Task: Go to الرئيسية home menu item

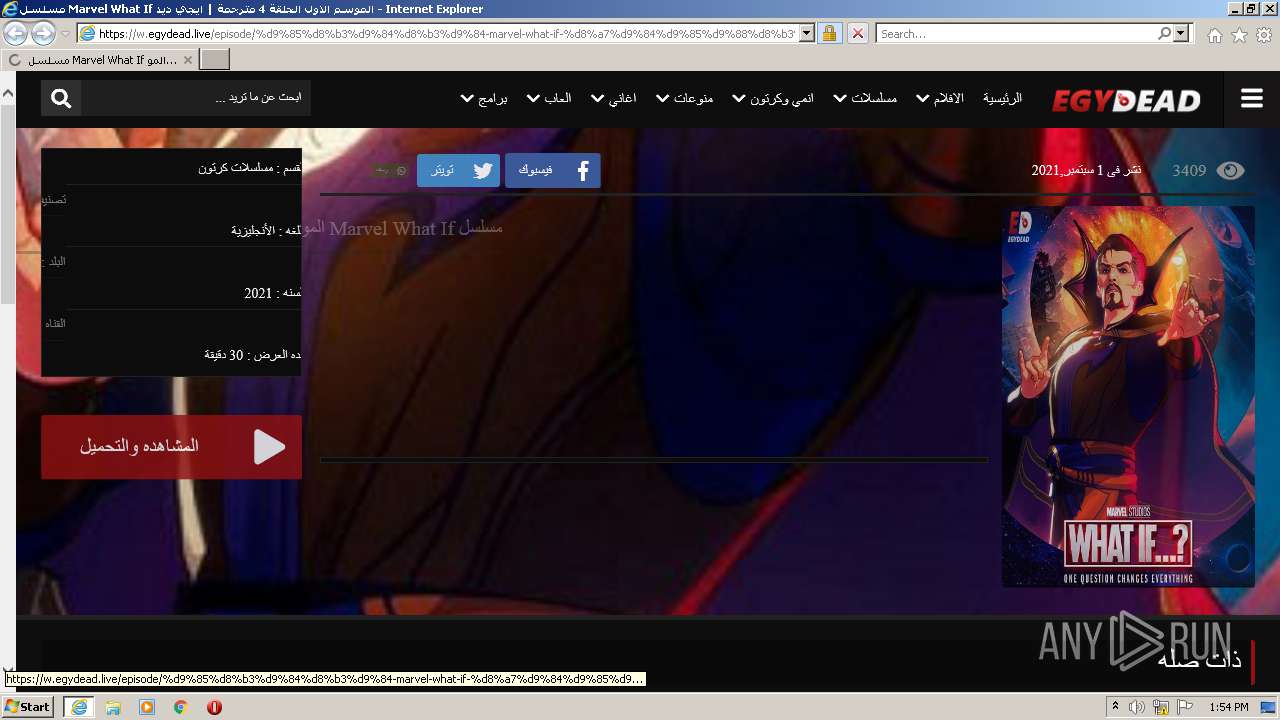Action: 1002,98
